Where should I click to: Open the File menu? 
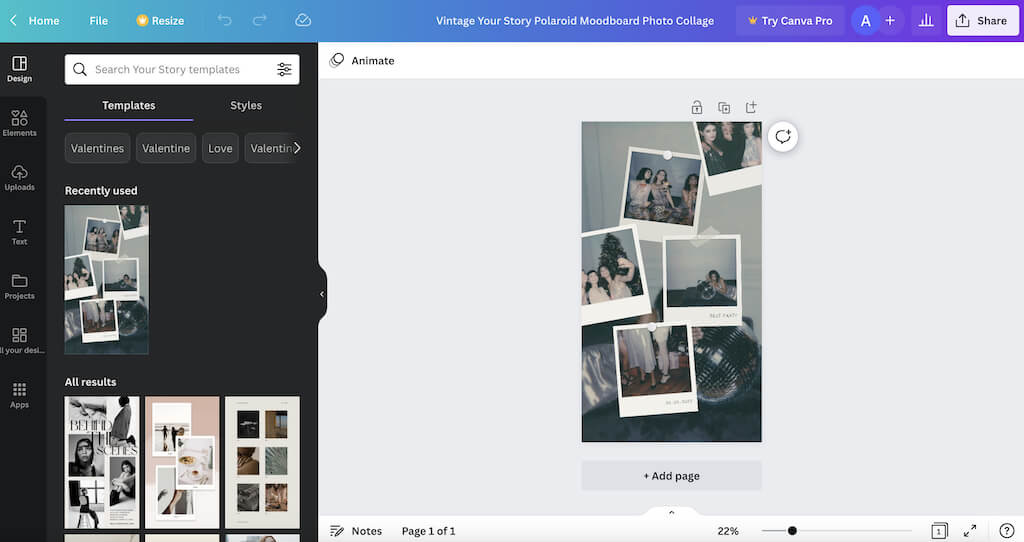click(x=98, y=20)
